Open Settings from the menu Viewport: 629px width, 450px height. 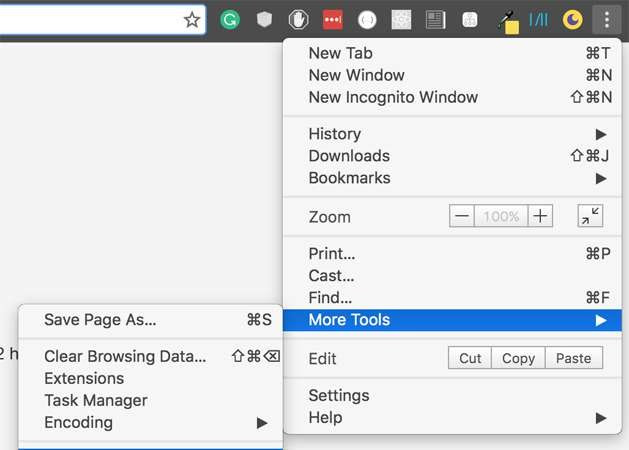click(x=452, y=395)
